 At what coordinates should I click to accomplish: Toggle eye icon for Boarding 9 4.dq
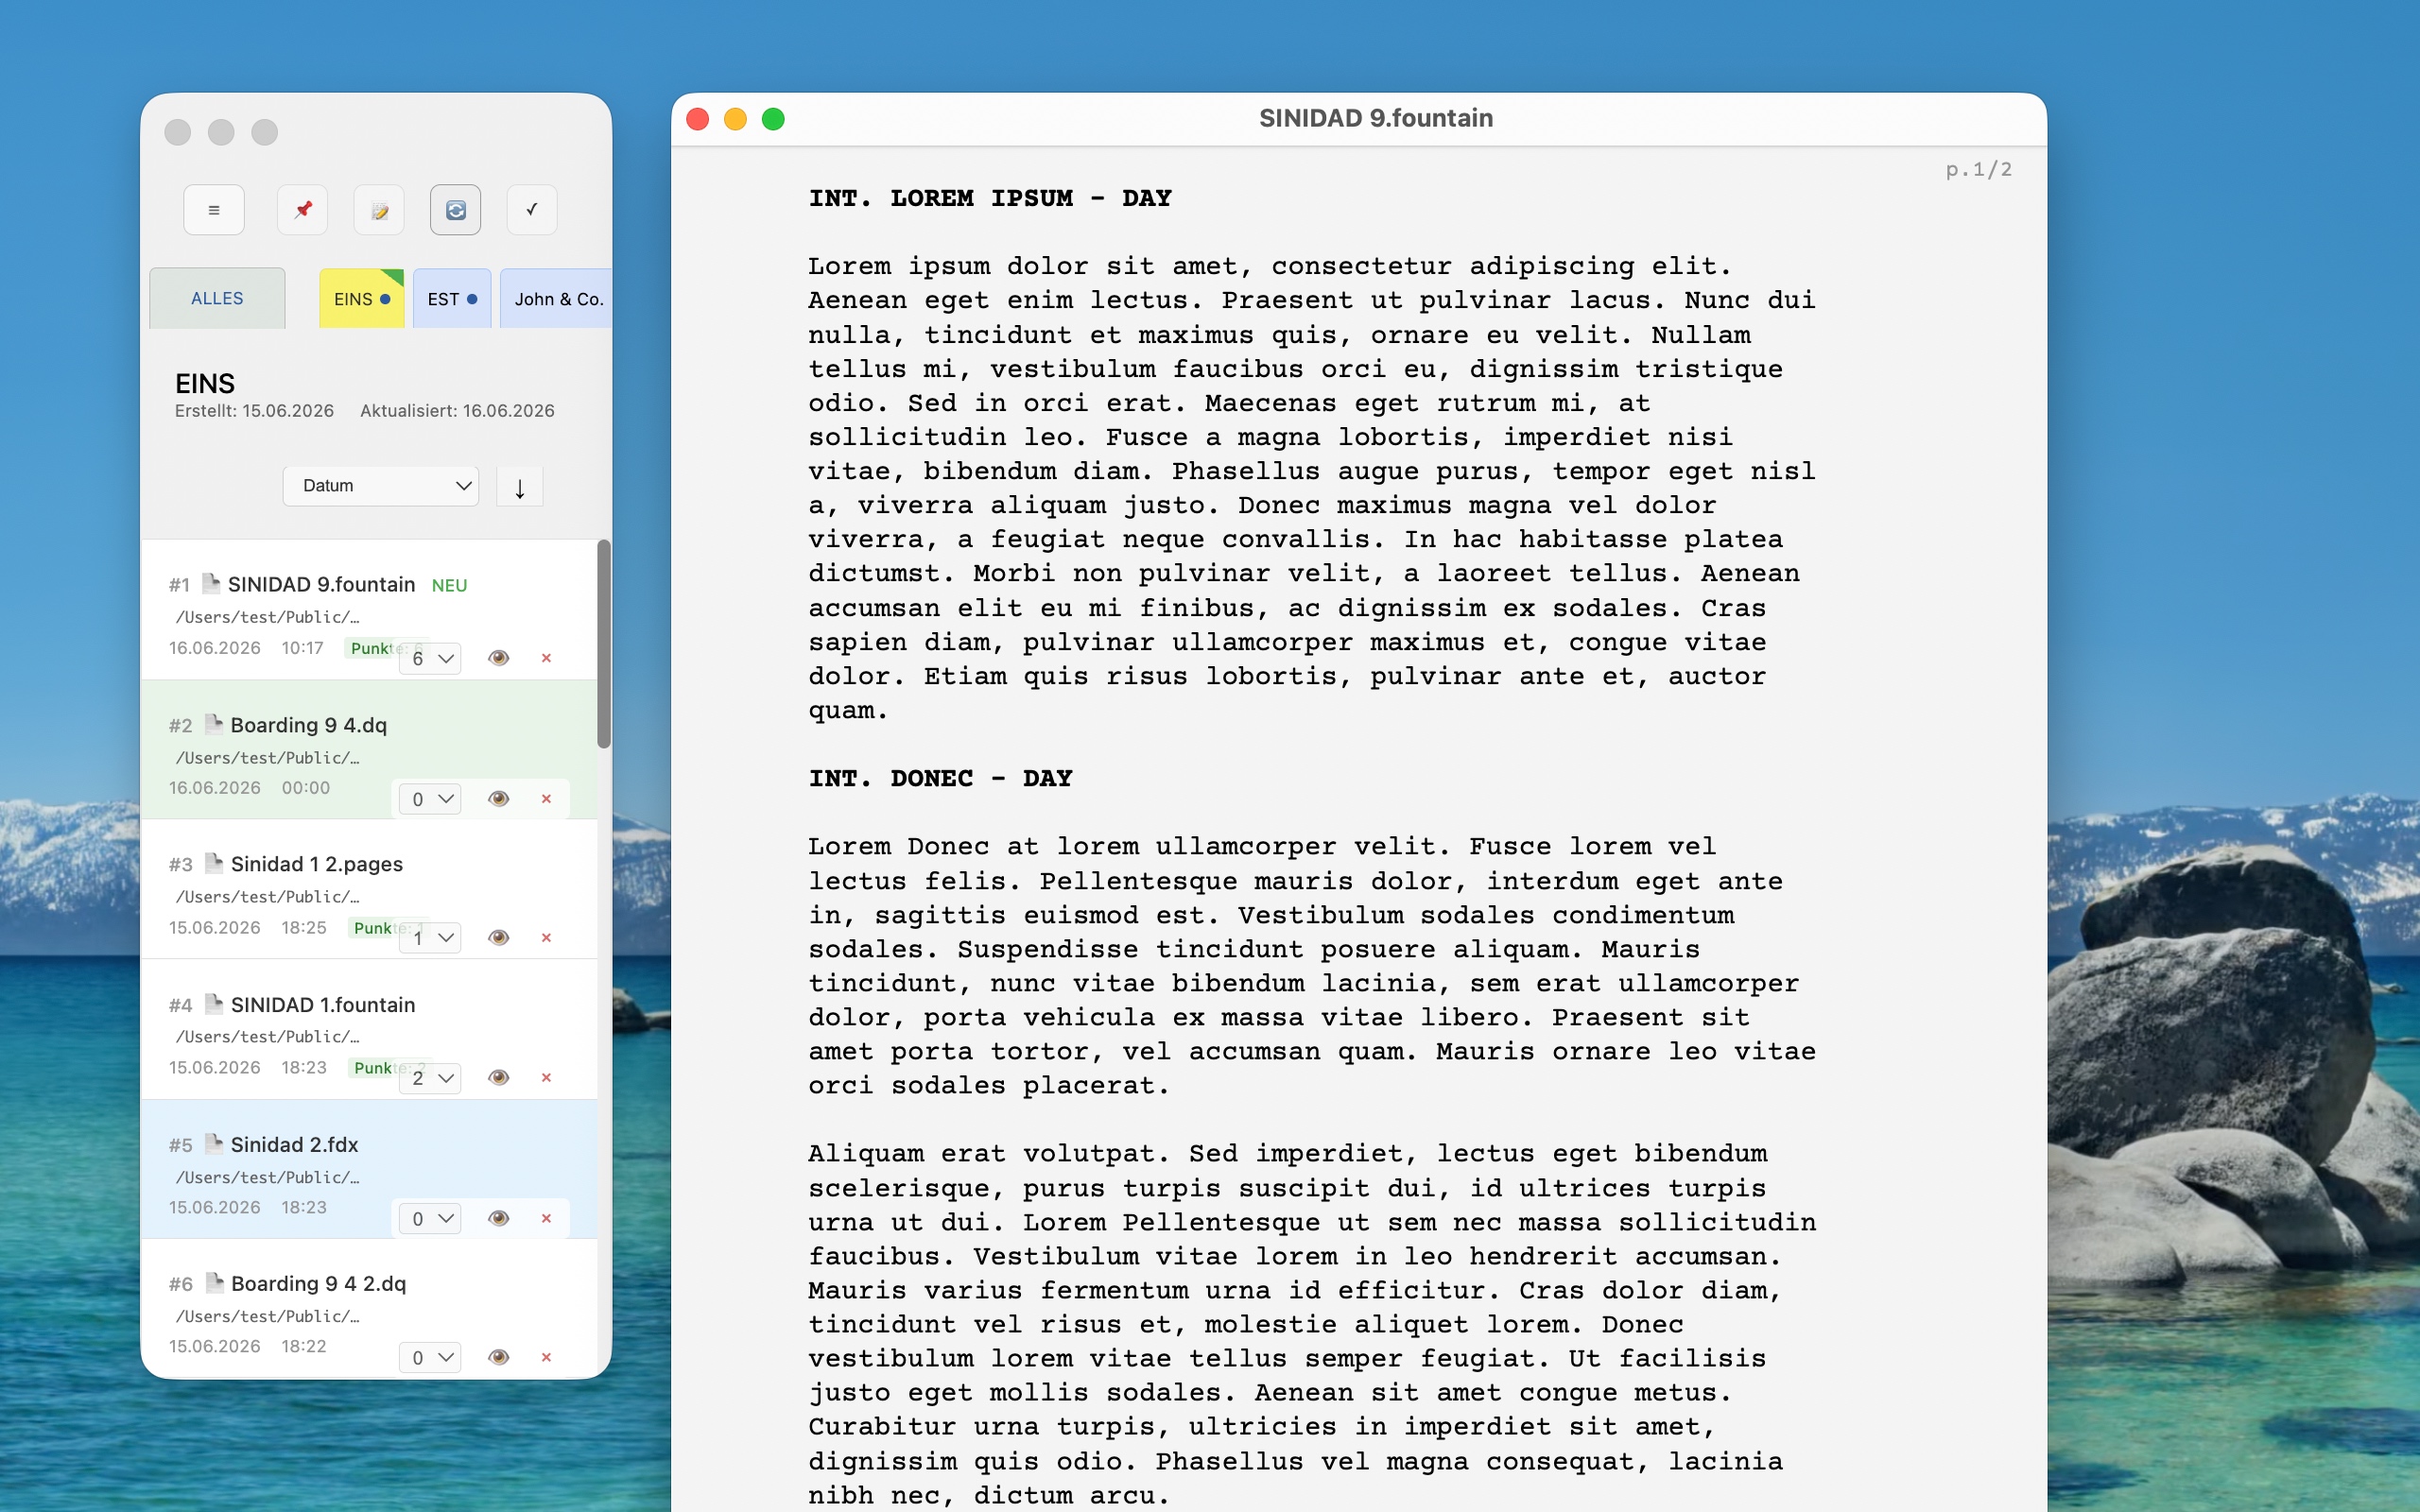pos(499,799)
